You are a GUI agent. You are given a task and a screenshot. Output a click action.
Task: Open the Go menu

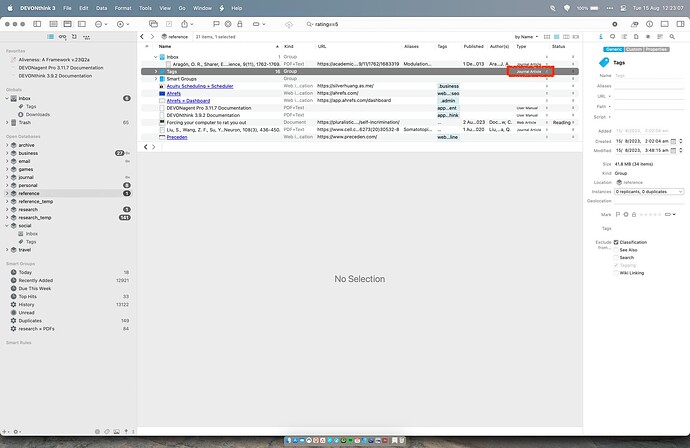coord(182,8)
